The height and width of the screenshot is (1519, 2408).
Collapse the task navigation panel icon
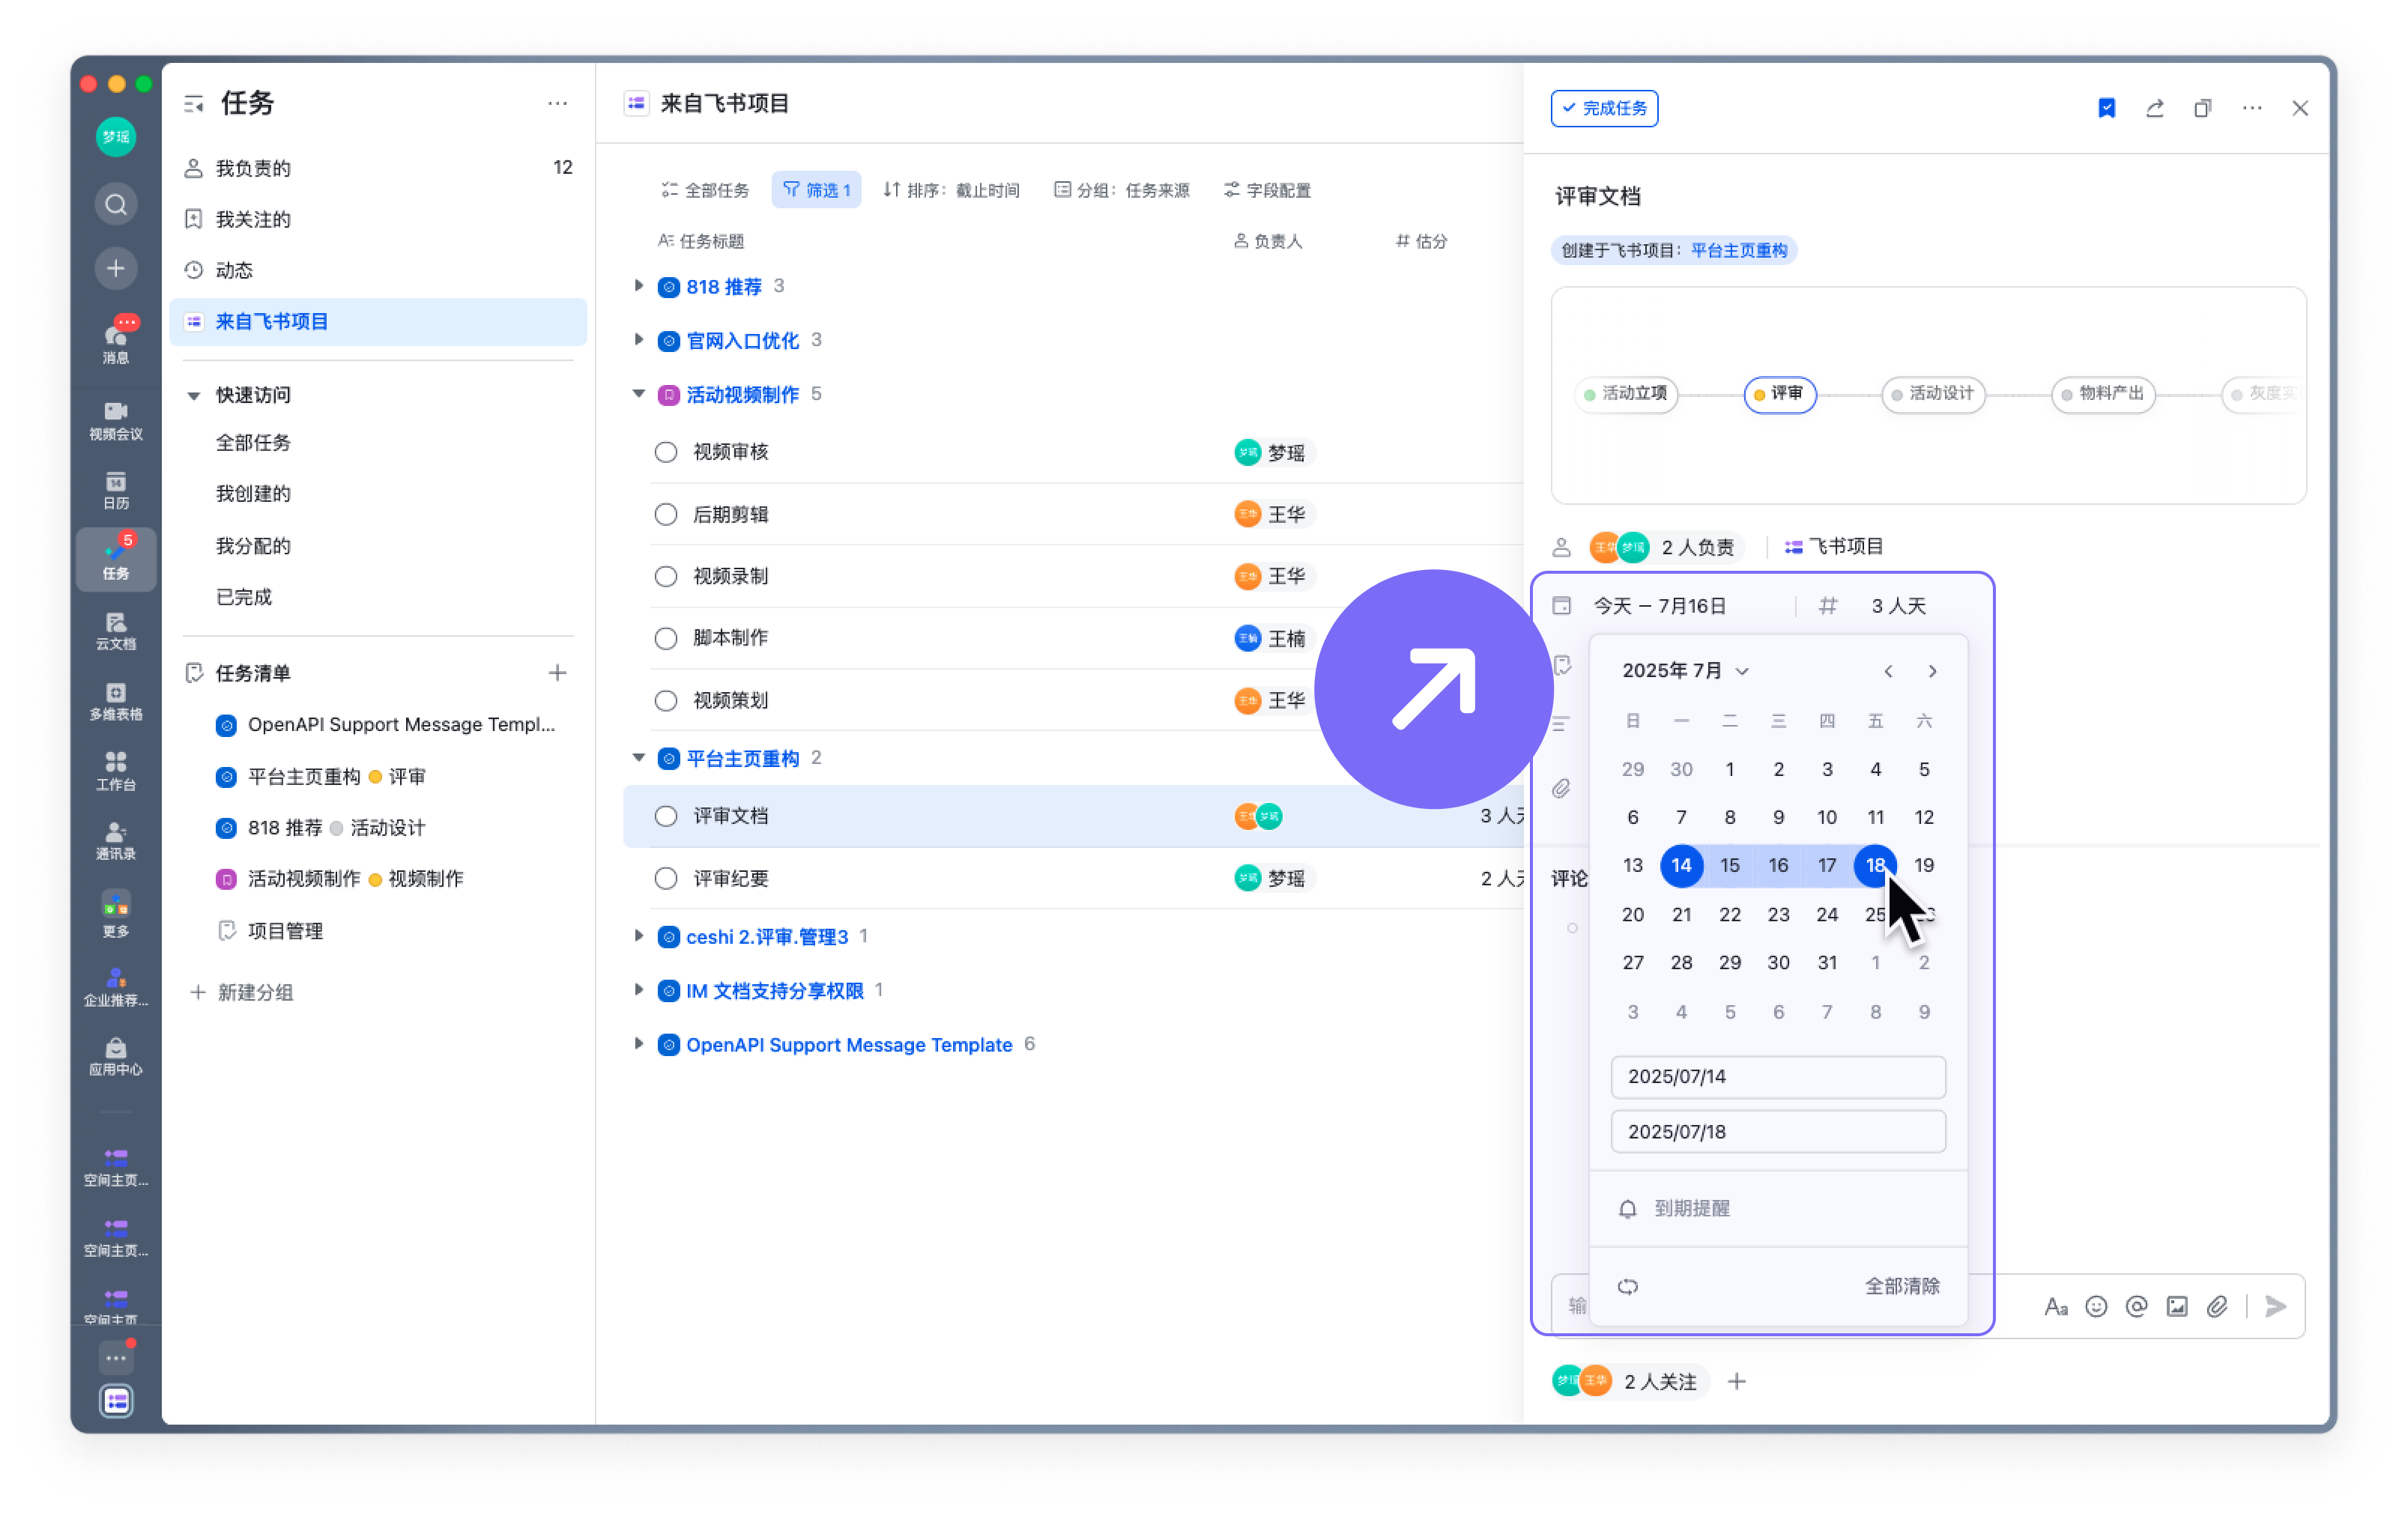point(194,103)
